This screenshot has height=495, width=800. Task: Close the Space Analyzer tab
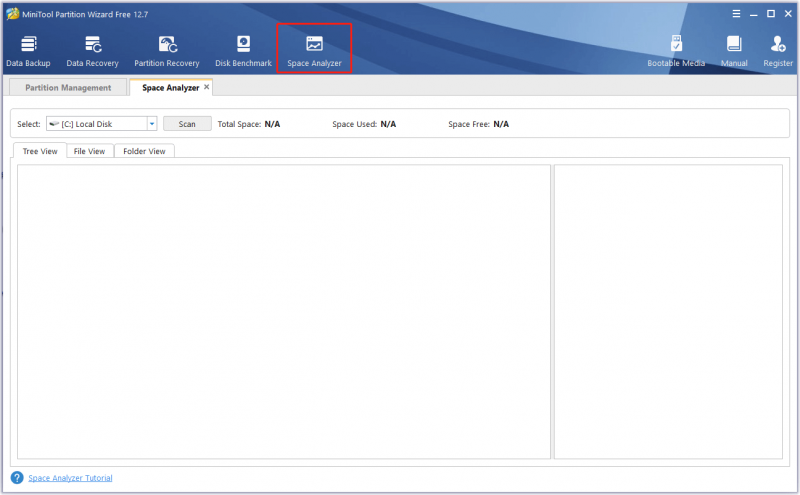(207, 87)
